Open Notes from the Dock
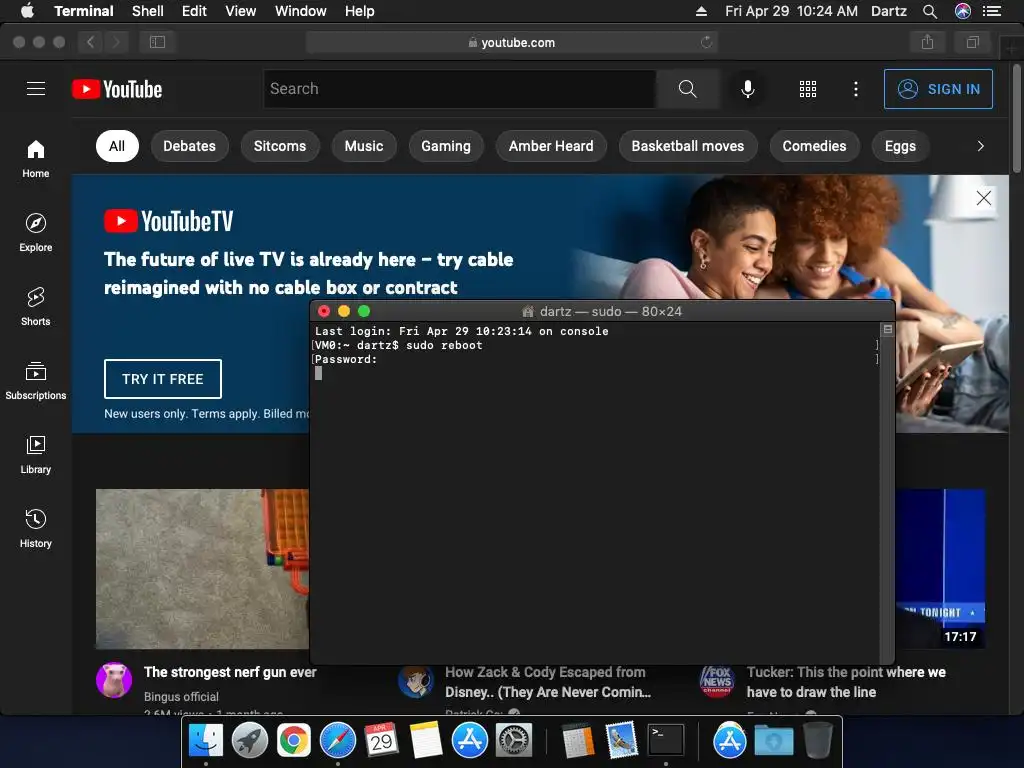 pos(426,741)
